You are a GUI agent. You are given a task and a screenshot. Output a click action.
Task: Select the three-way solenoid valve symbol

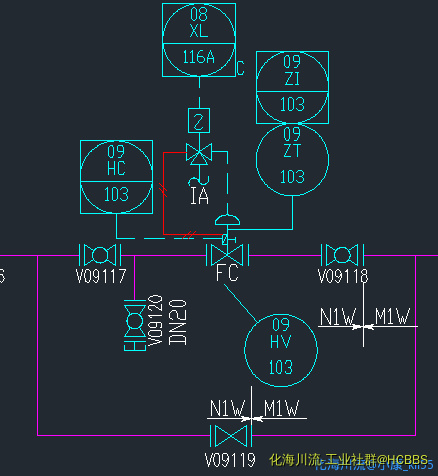point(199,154)
